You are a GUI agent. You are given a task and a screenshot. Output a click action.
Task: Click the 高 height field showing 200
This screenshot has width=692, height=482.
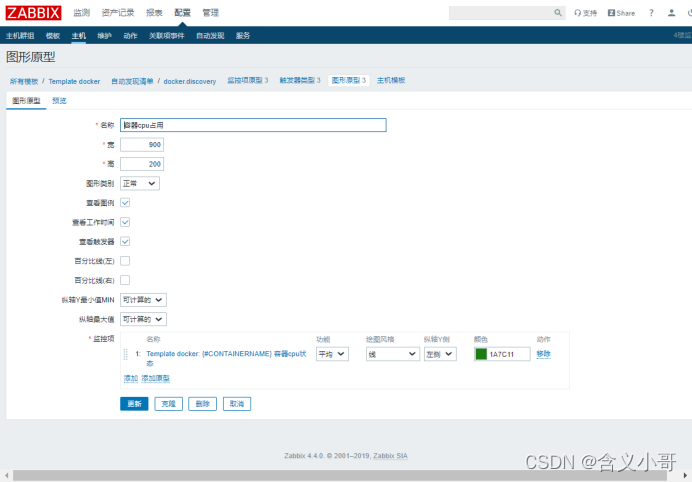[142, 164]
